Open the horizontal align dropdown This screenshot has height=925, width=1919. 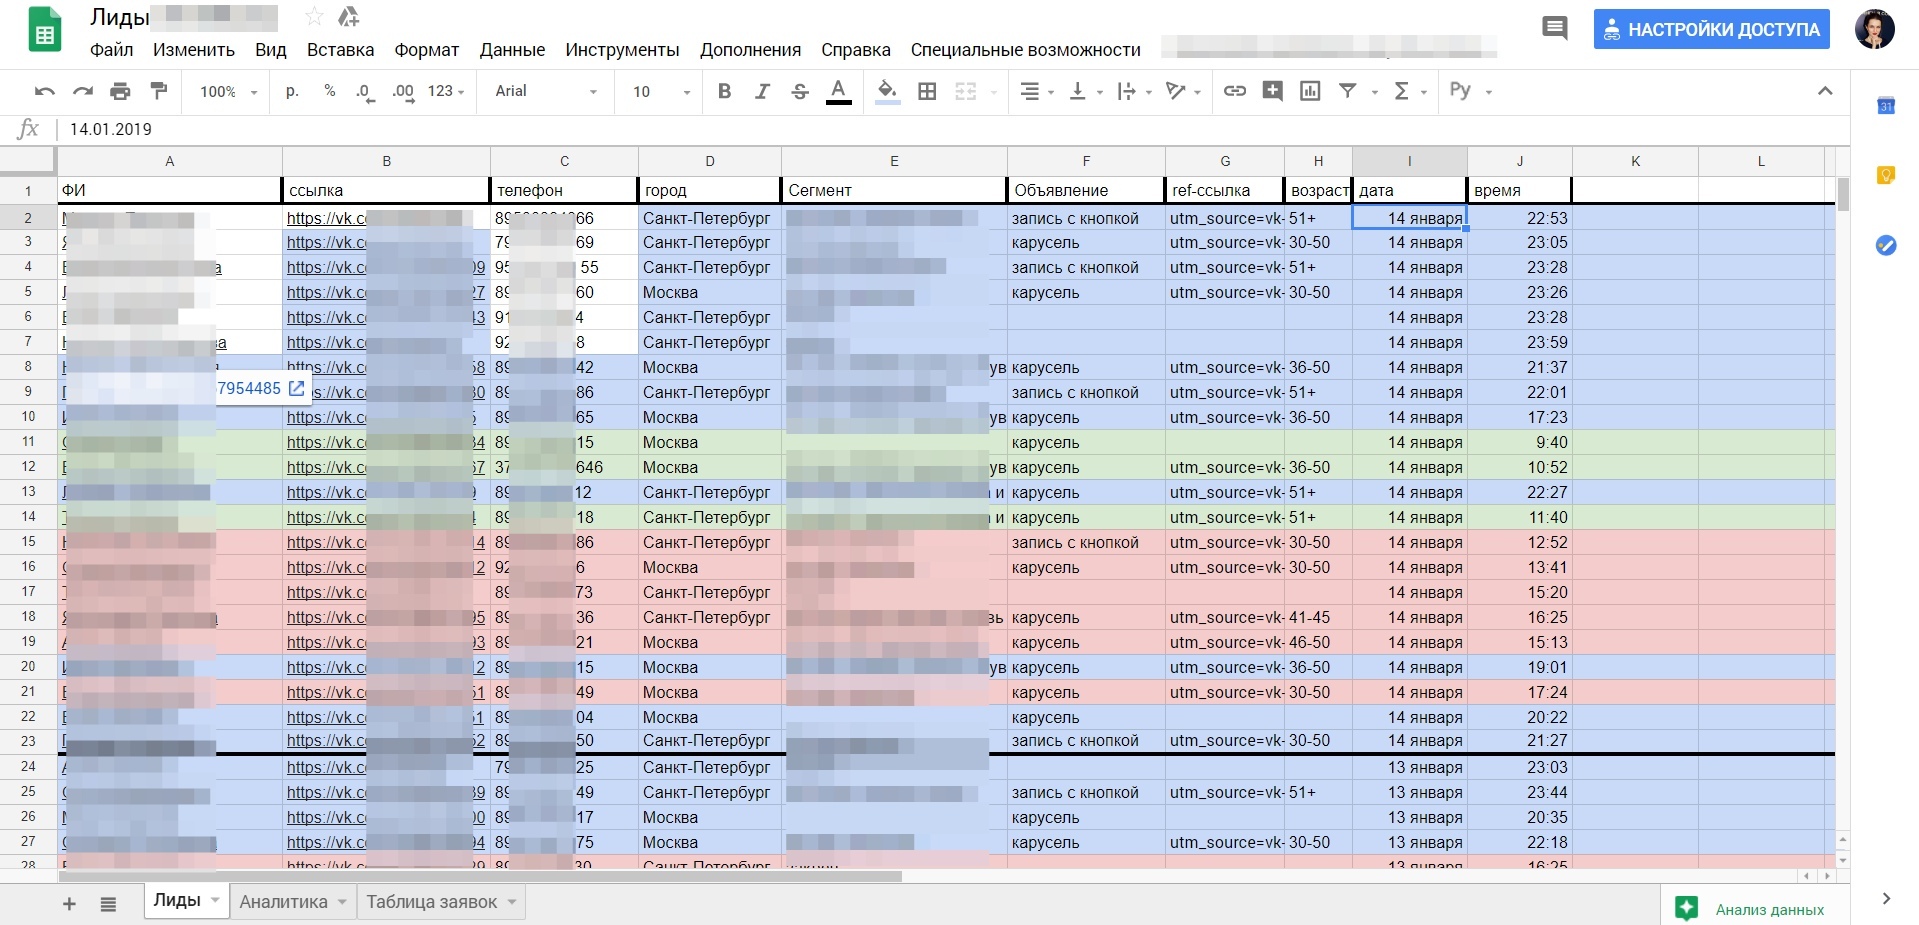1037,91
